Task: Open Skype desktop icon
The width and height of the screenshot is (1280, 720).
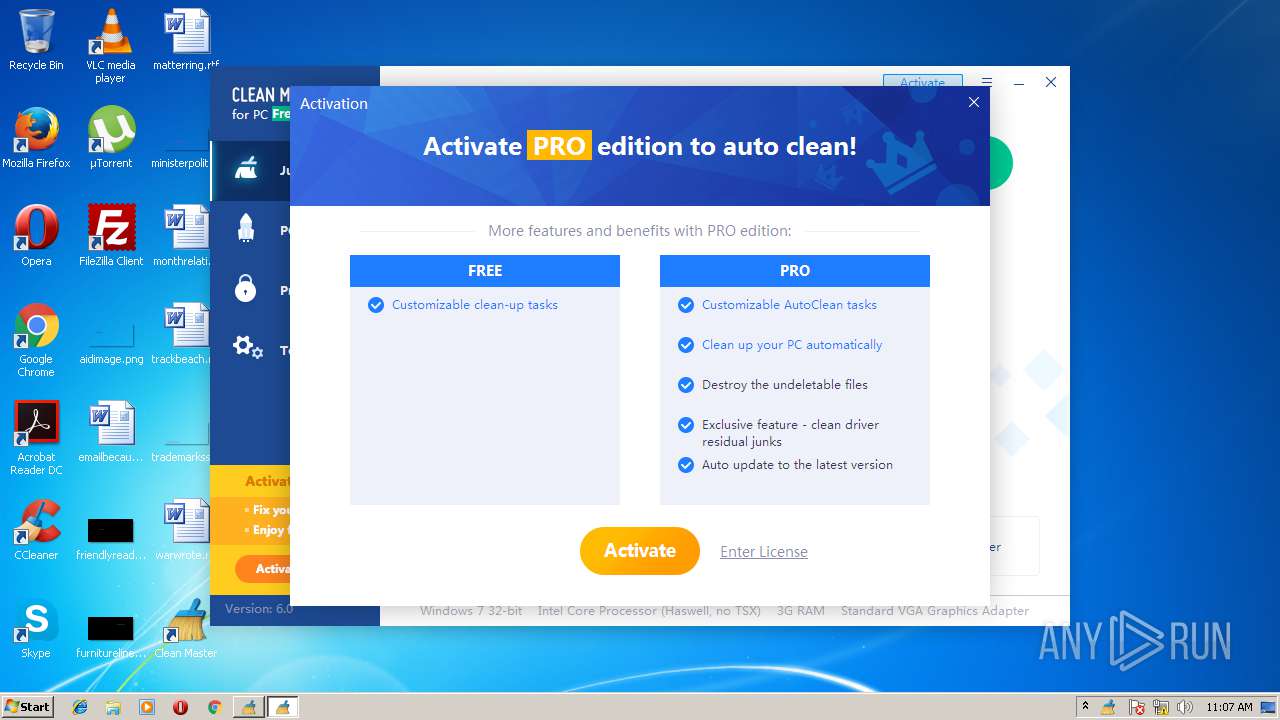Action: coord(36,628)
